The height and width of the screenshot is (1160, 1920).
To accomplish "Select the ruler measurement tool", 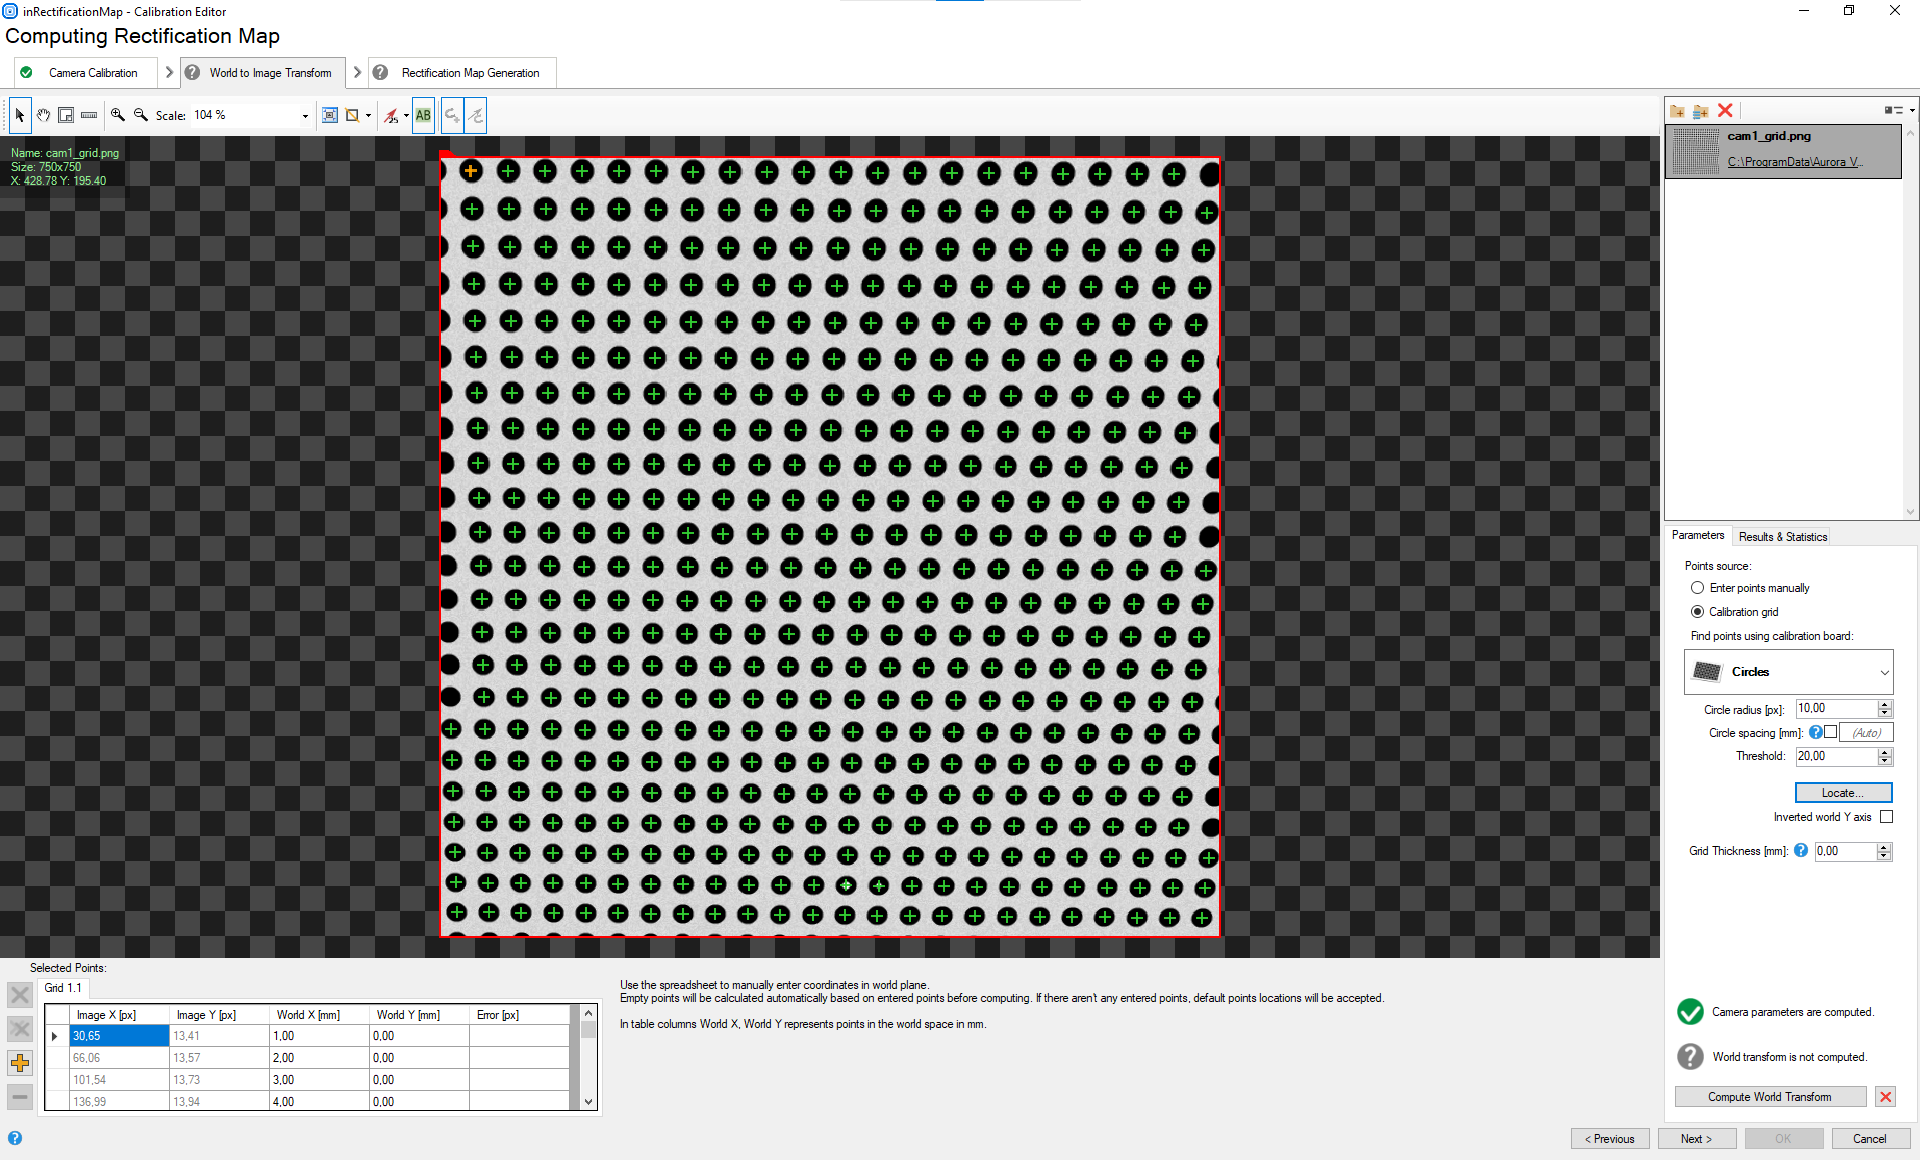I will [89, 115].
